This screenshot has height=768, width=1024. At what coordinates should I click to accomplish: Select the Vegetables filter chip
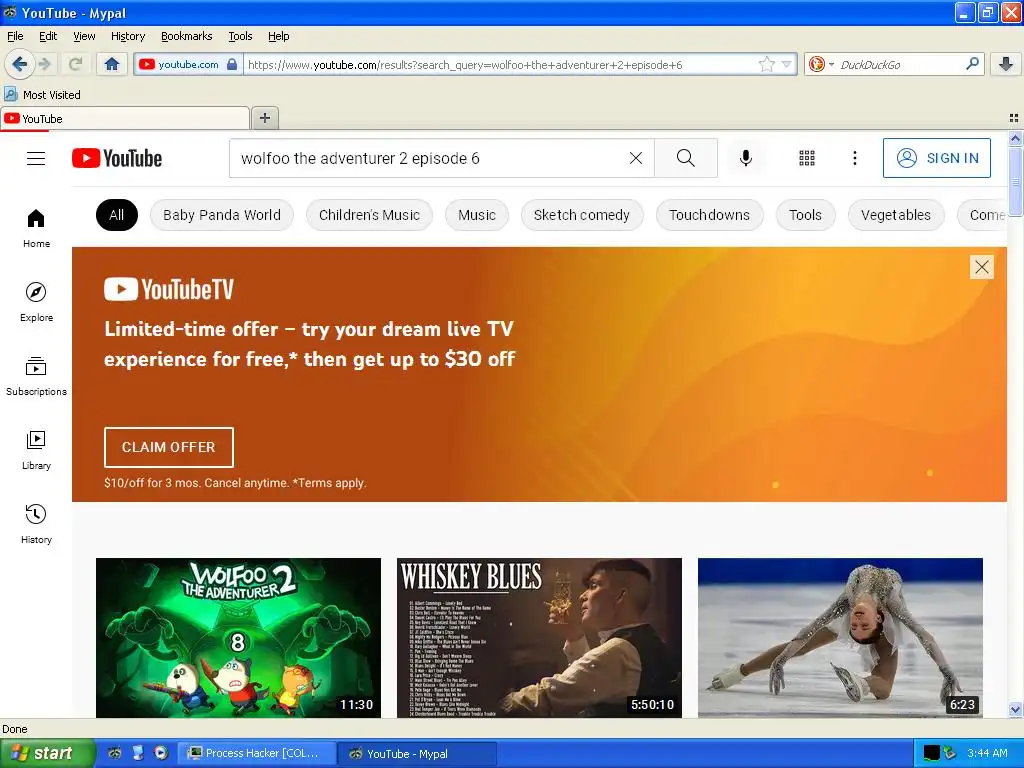pyautogui.click(x=896, y=215)
